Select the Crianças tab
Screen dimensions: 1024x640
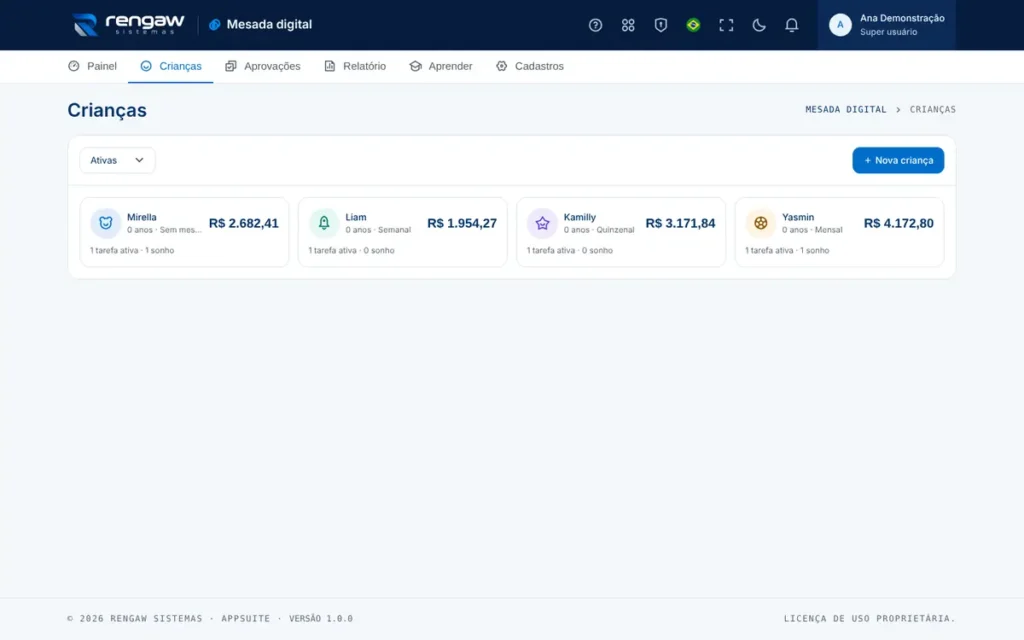pos(170,66)
